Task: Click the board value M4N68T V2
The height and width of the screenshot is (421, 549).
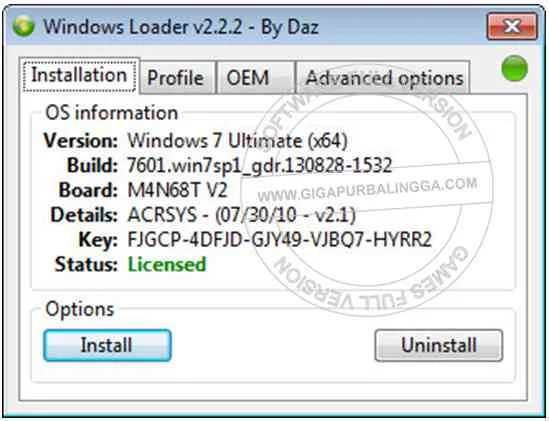Action: coord(178,190)
